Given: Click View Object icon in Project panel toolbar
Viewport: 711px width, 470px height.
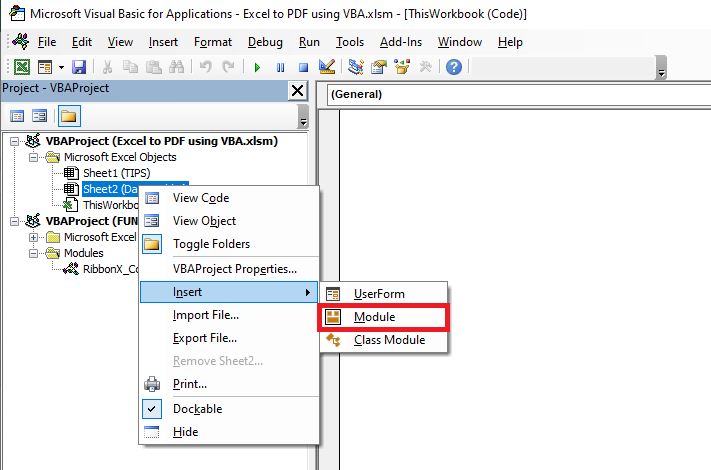Looking at the screenshot, I should pyautogui.click(x=39, y=116).
